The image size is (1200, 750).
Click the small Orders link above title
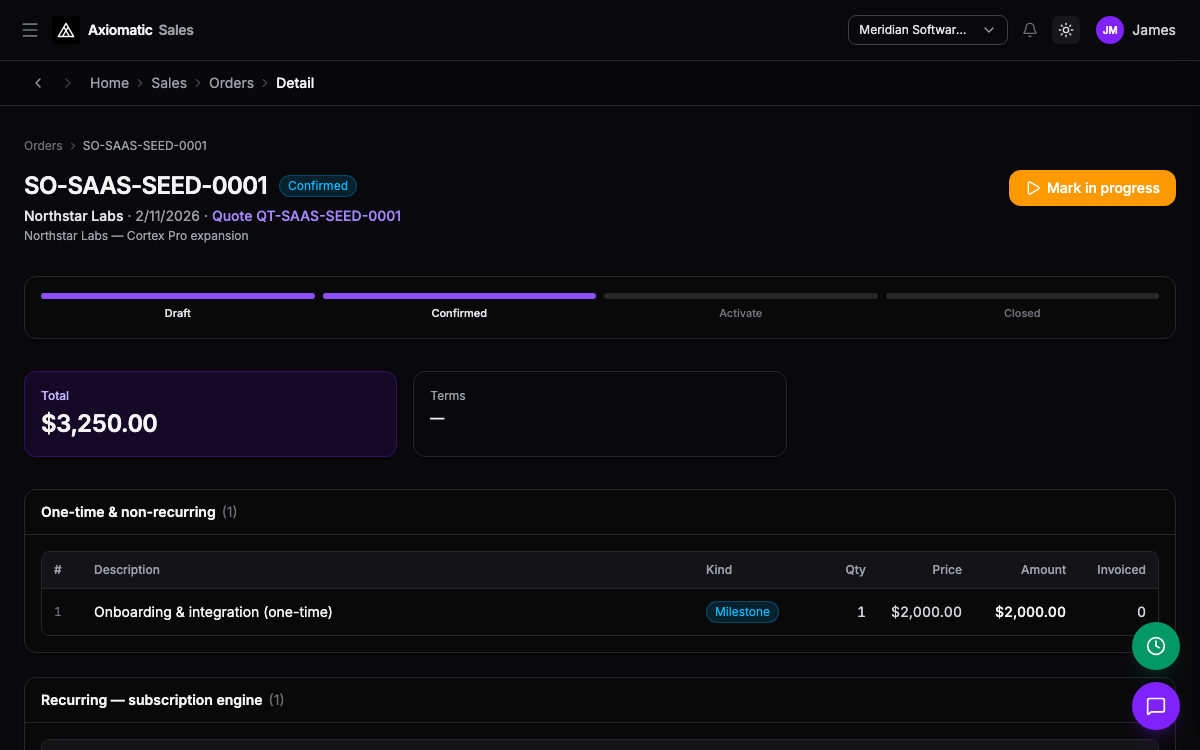[43, 146]
